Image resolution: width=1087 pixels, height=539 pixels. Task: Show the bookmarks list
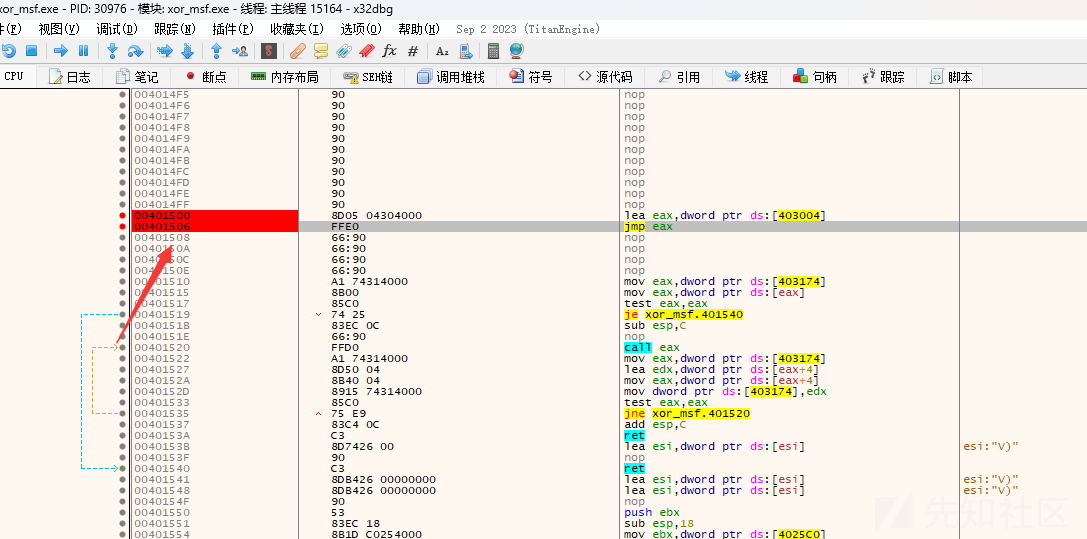(x=367, y=51)
